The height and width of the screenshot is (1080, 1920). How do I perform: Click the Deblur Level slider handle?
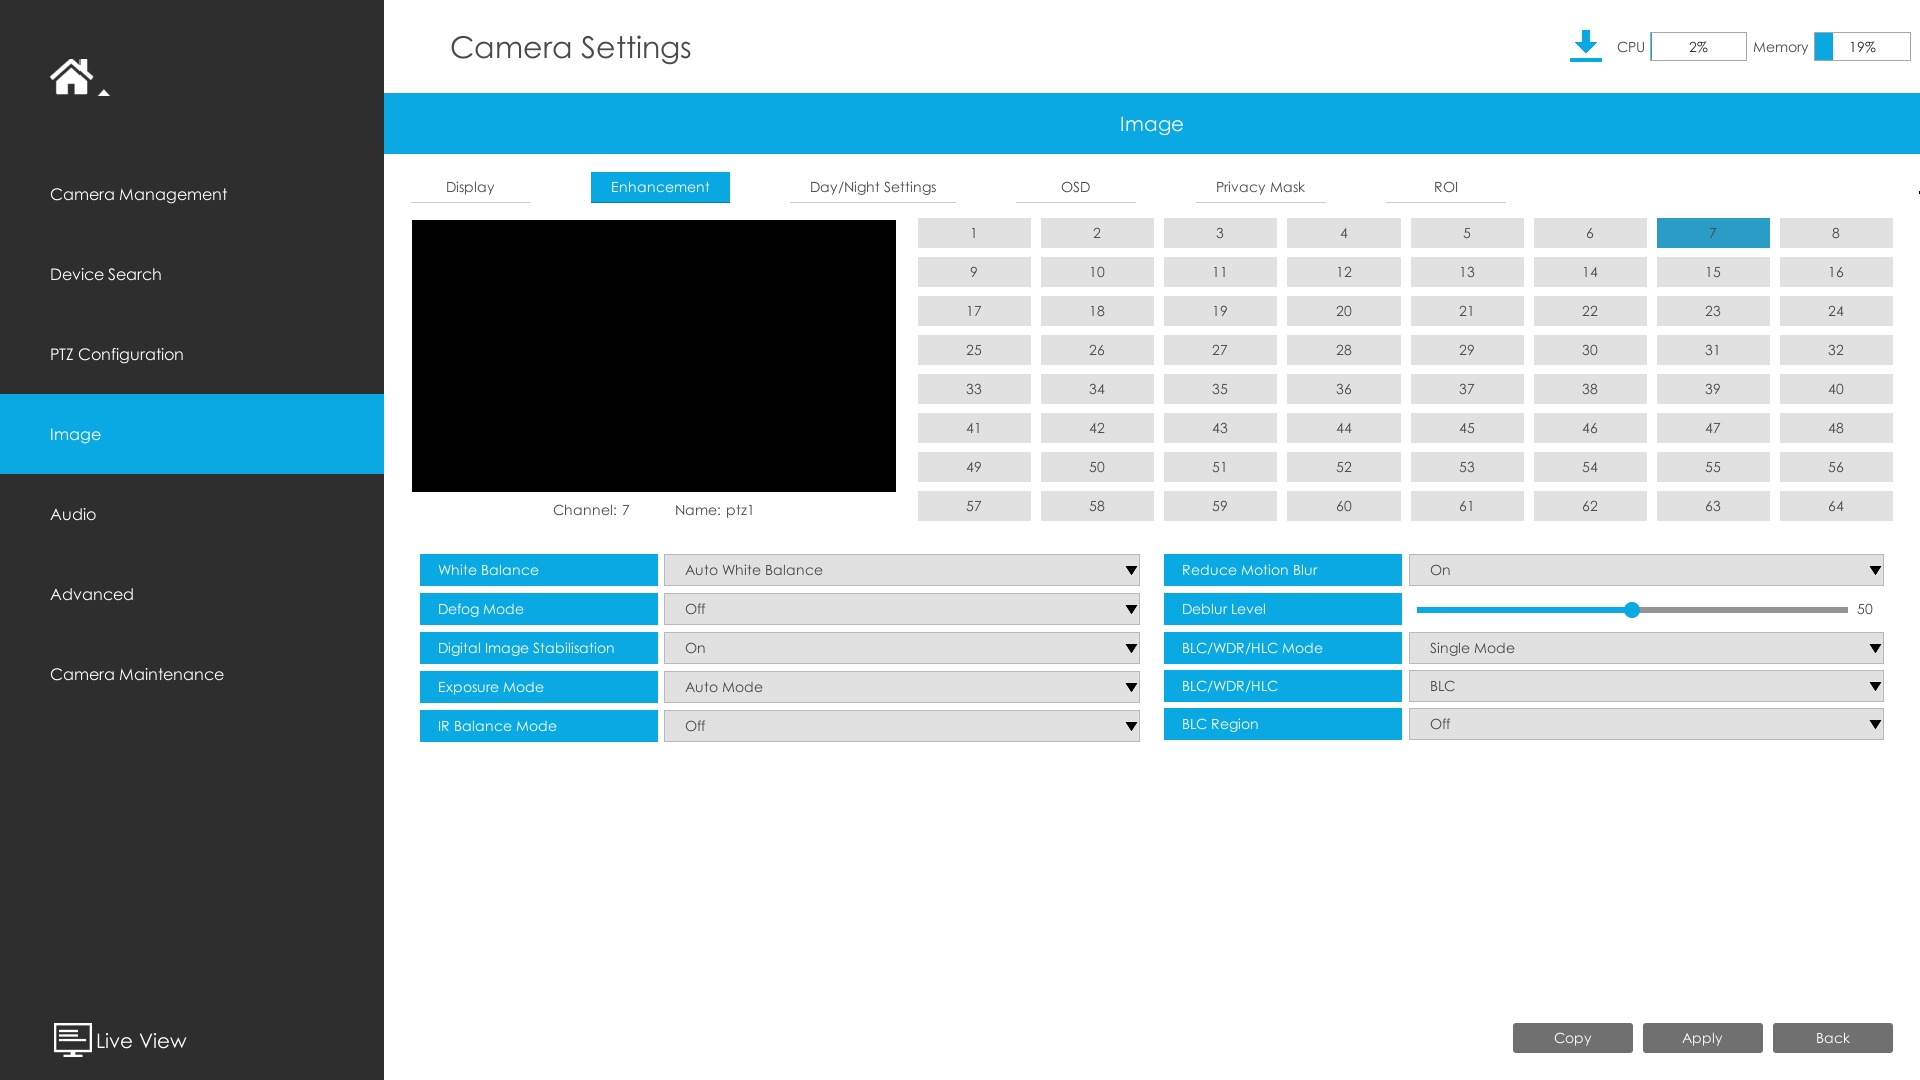1632,610
